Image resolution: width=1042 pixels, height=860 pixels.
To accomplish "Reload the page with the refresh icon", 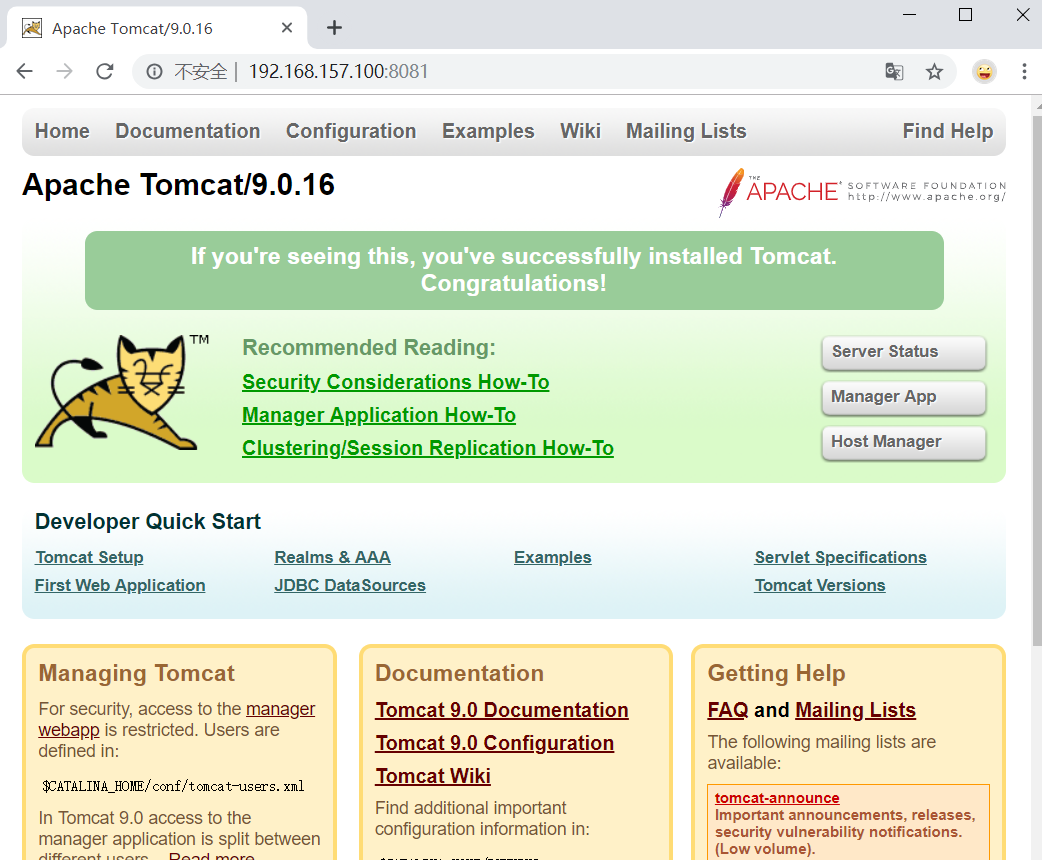I will (105, 71).
